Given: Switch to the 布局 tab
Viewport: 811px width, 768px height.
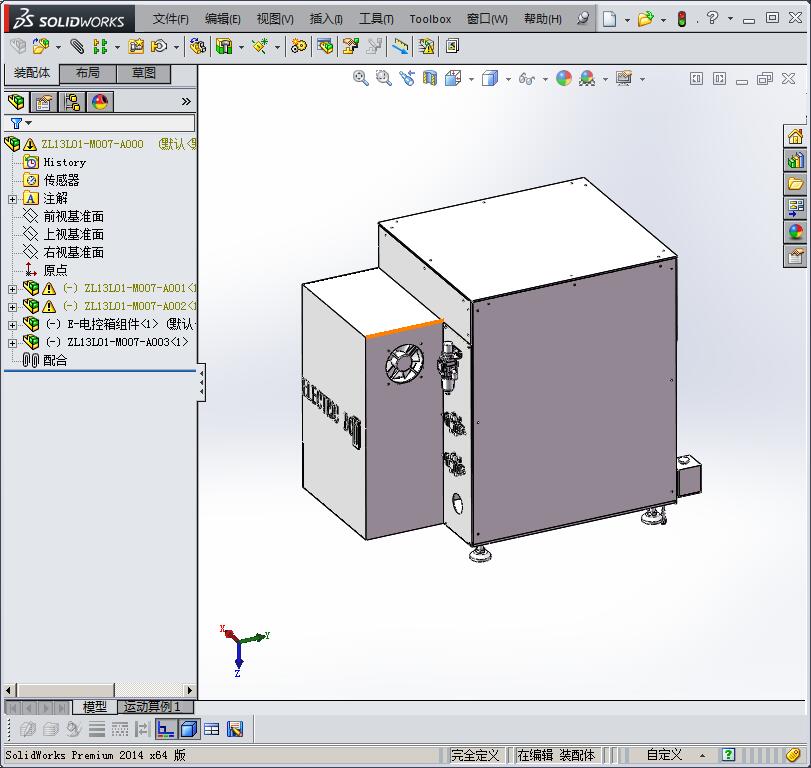Looking at the screenshot, I should pyautogui.click(x=88, y=73).
